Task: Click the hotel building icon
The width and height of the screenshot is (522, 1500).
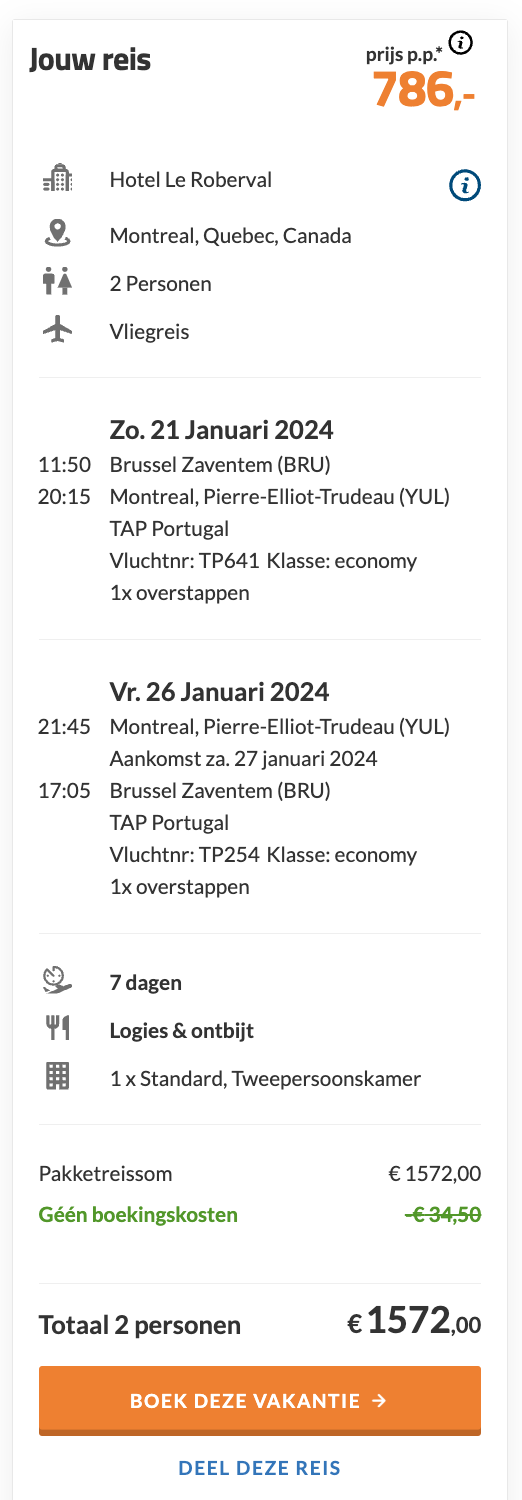Action: [58, 180]
